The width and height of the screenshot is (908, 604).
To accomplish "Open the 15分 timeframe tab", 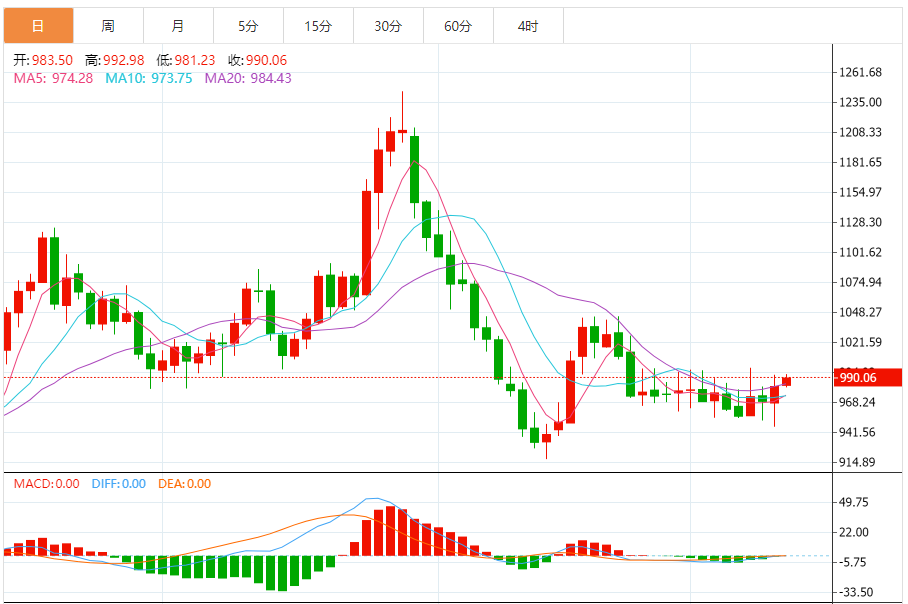I will tap(318, 26).
